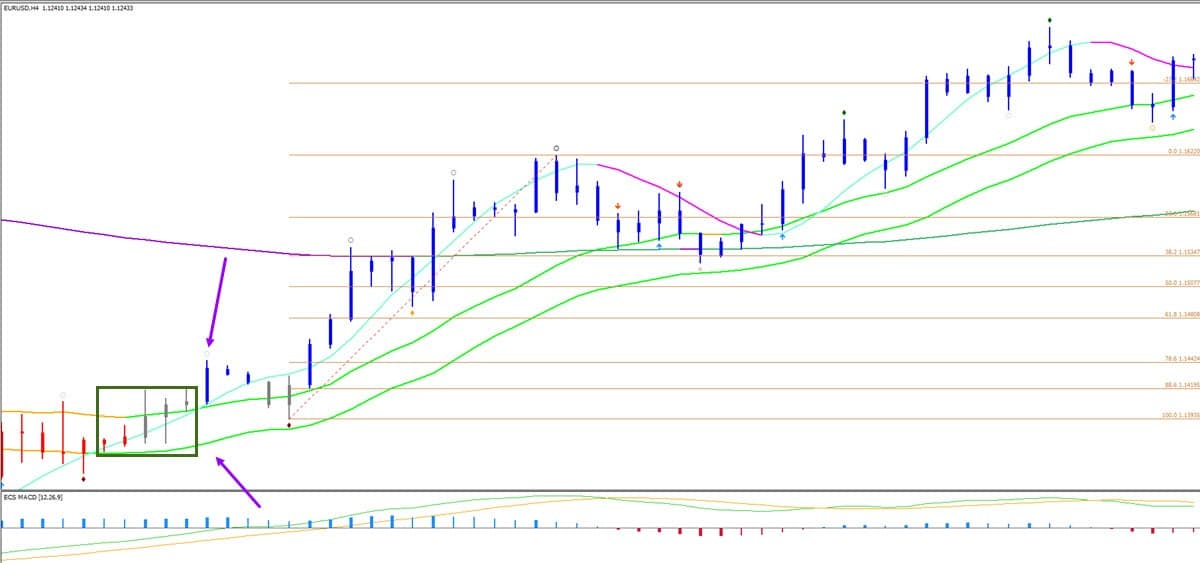The width and height of the screenshot is (1200, 563).
Task: Click the 100.0 Fibonacci level label
Action: tap(1180, 415)
